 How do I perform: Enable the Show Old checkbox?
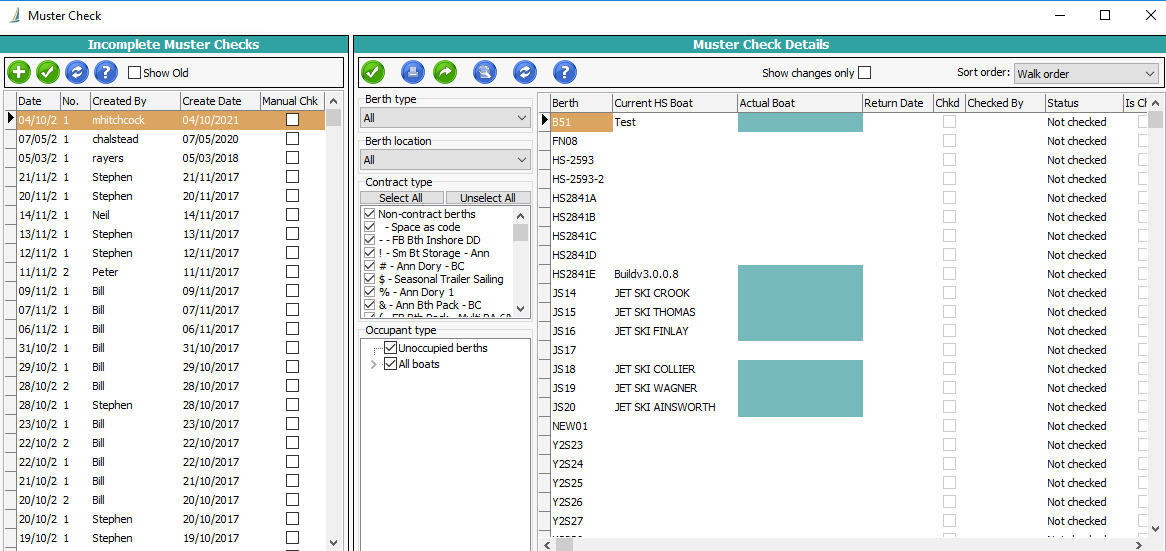(x=135, y=73)
